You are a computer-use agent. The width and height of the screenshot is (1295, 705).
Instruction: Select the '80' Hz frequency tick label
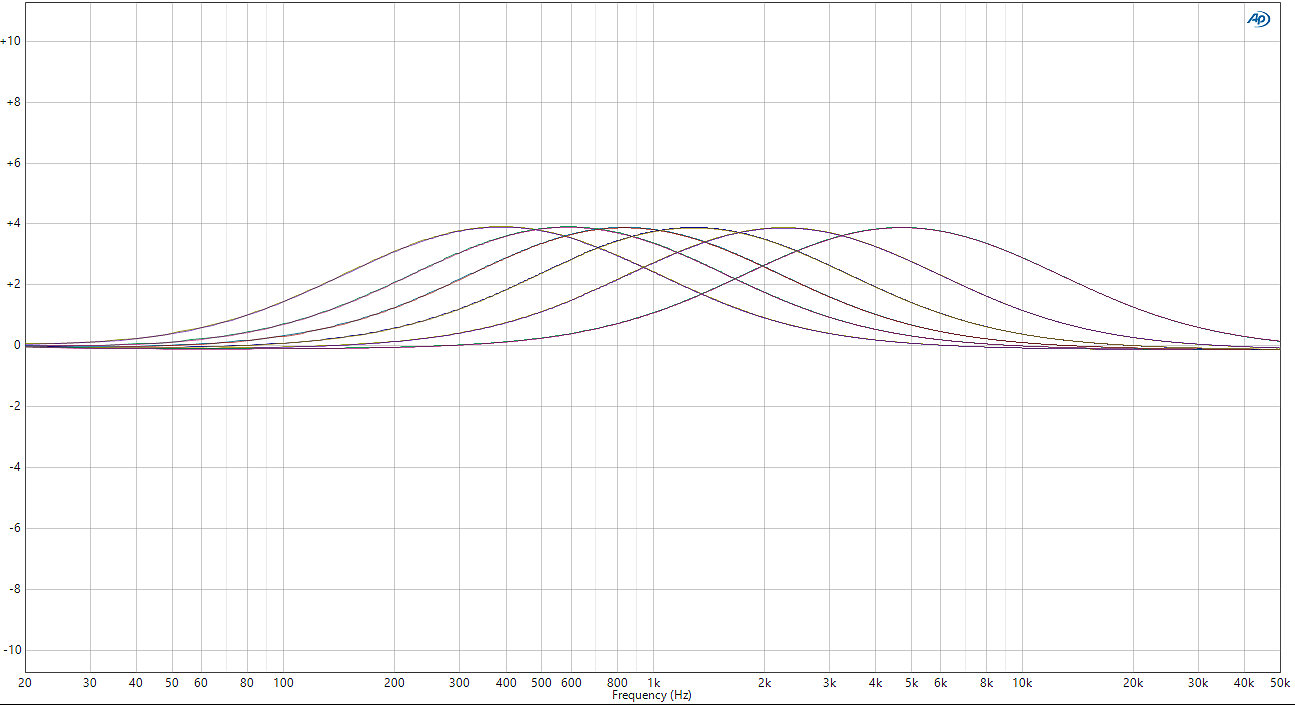click(x=247, y=683)
